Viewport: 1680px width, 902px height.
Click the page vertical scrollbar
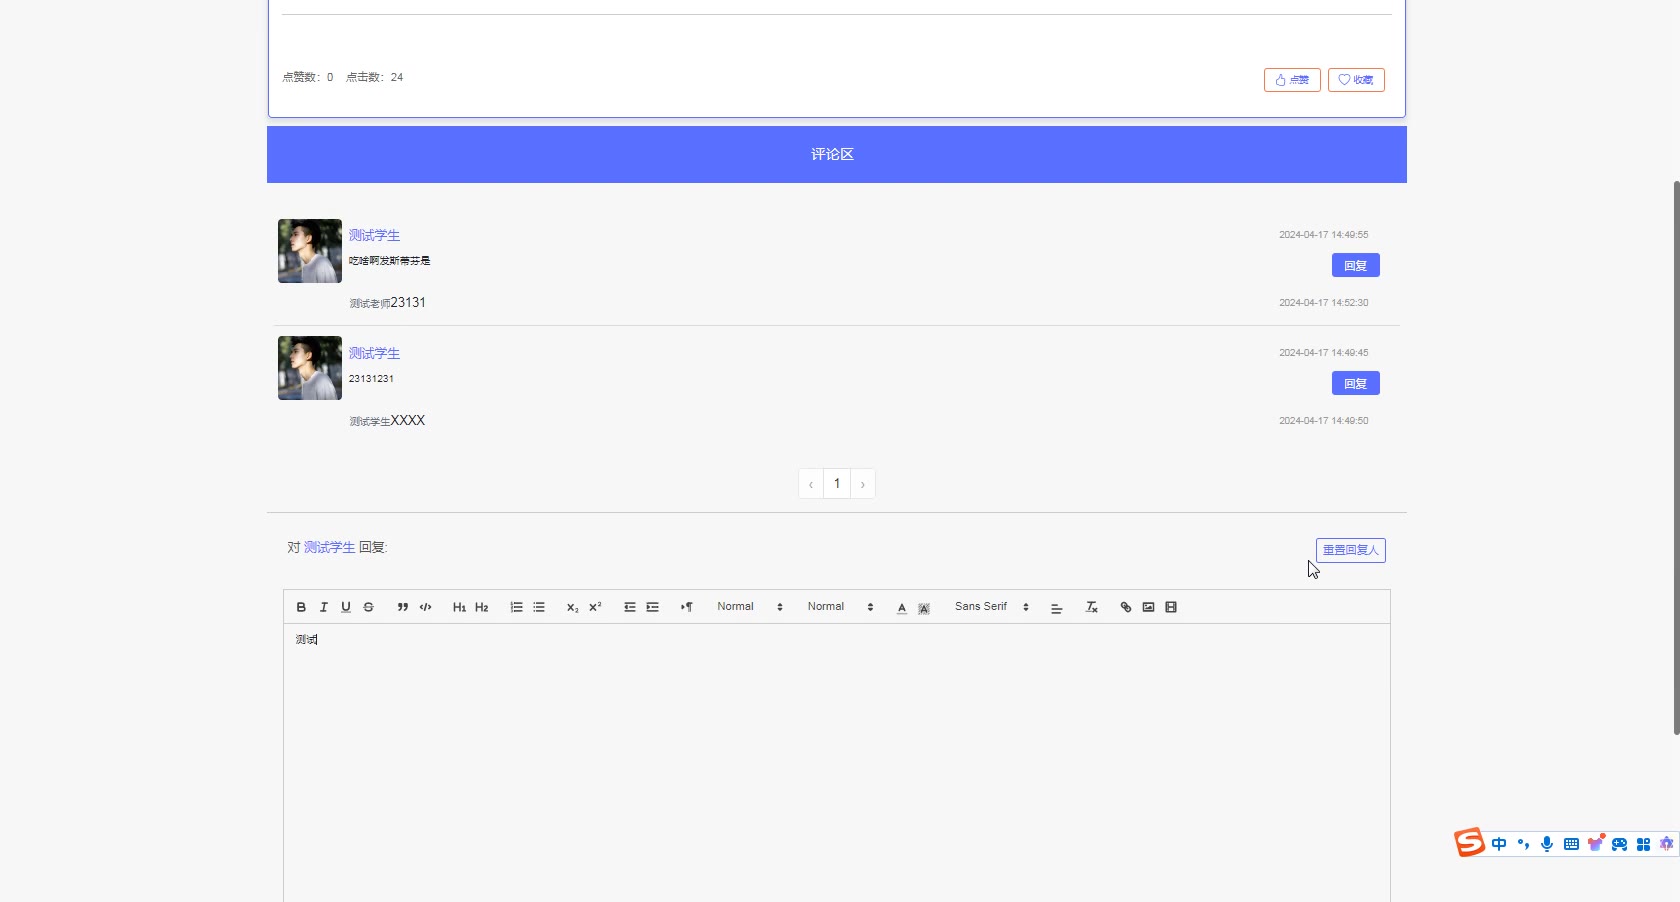click(1676, 458)
